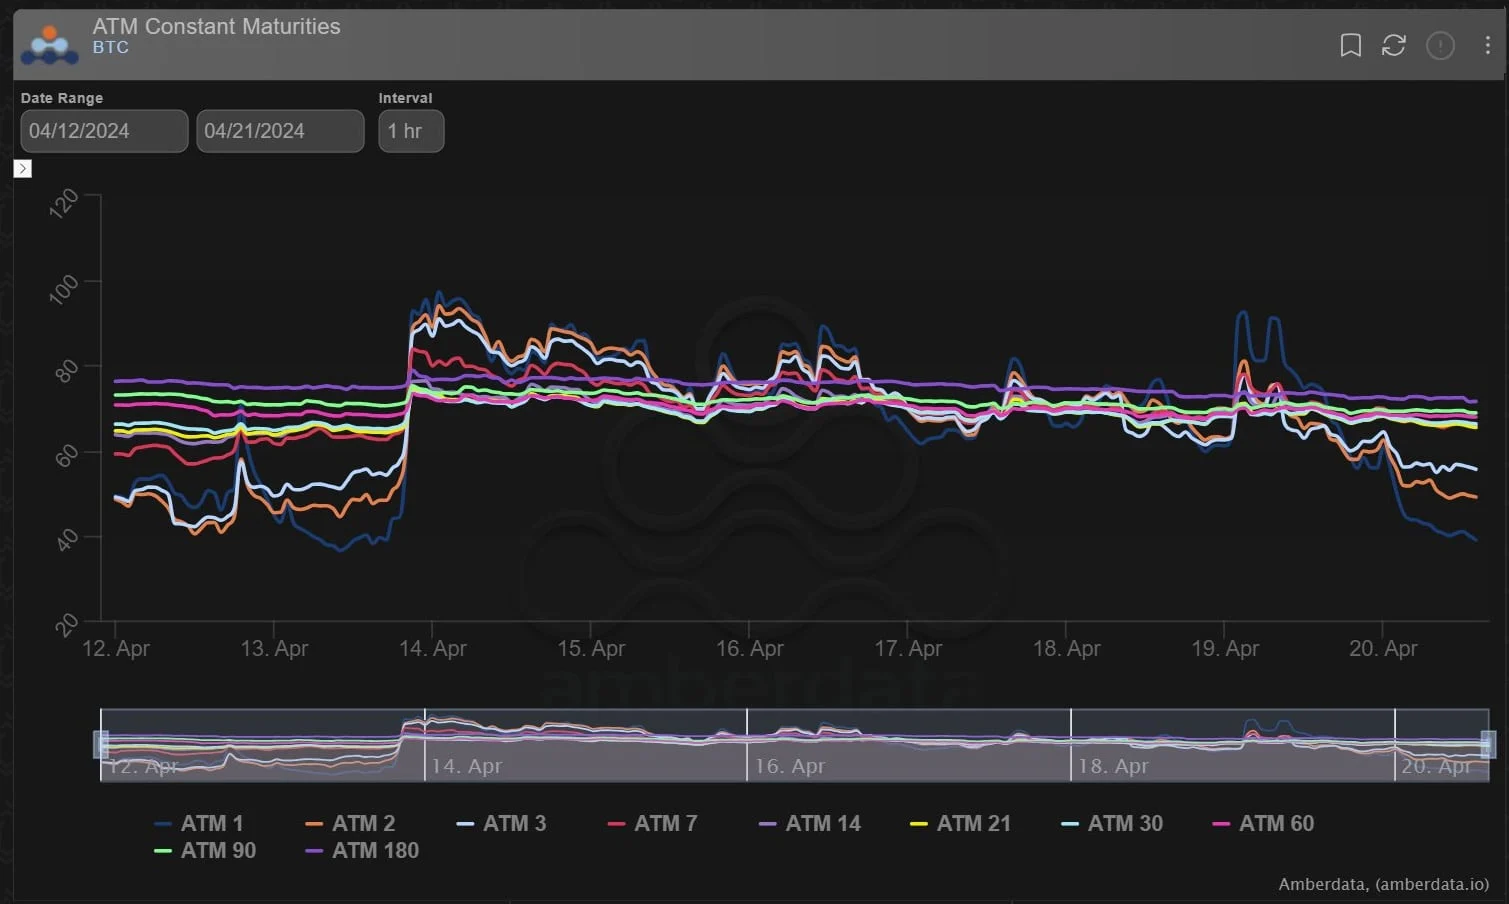Click the left handle of the range navigator

(100, 744)
